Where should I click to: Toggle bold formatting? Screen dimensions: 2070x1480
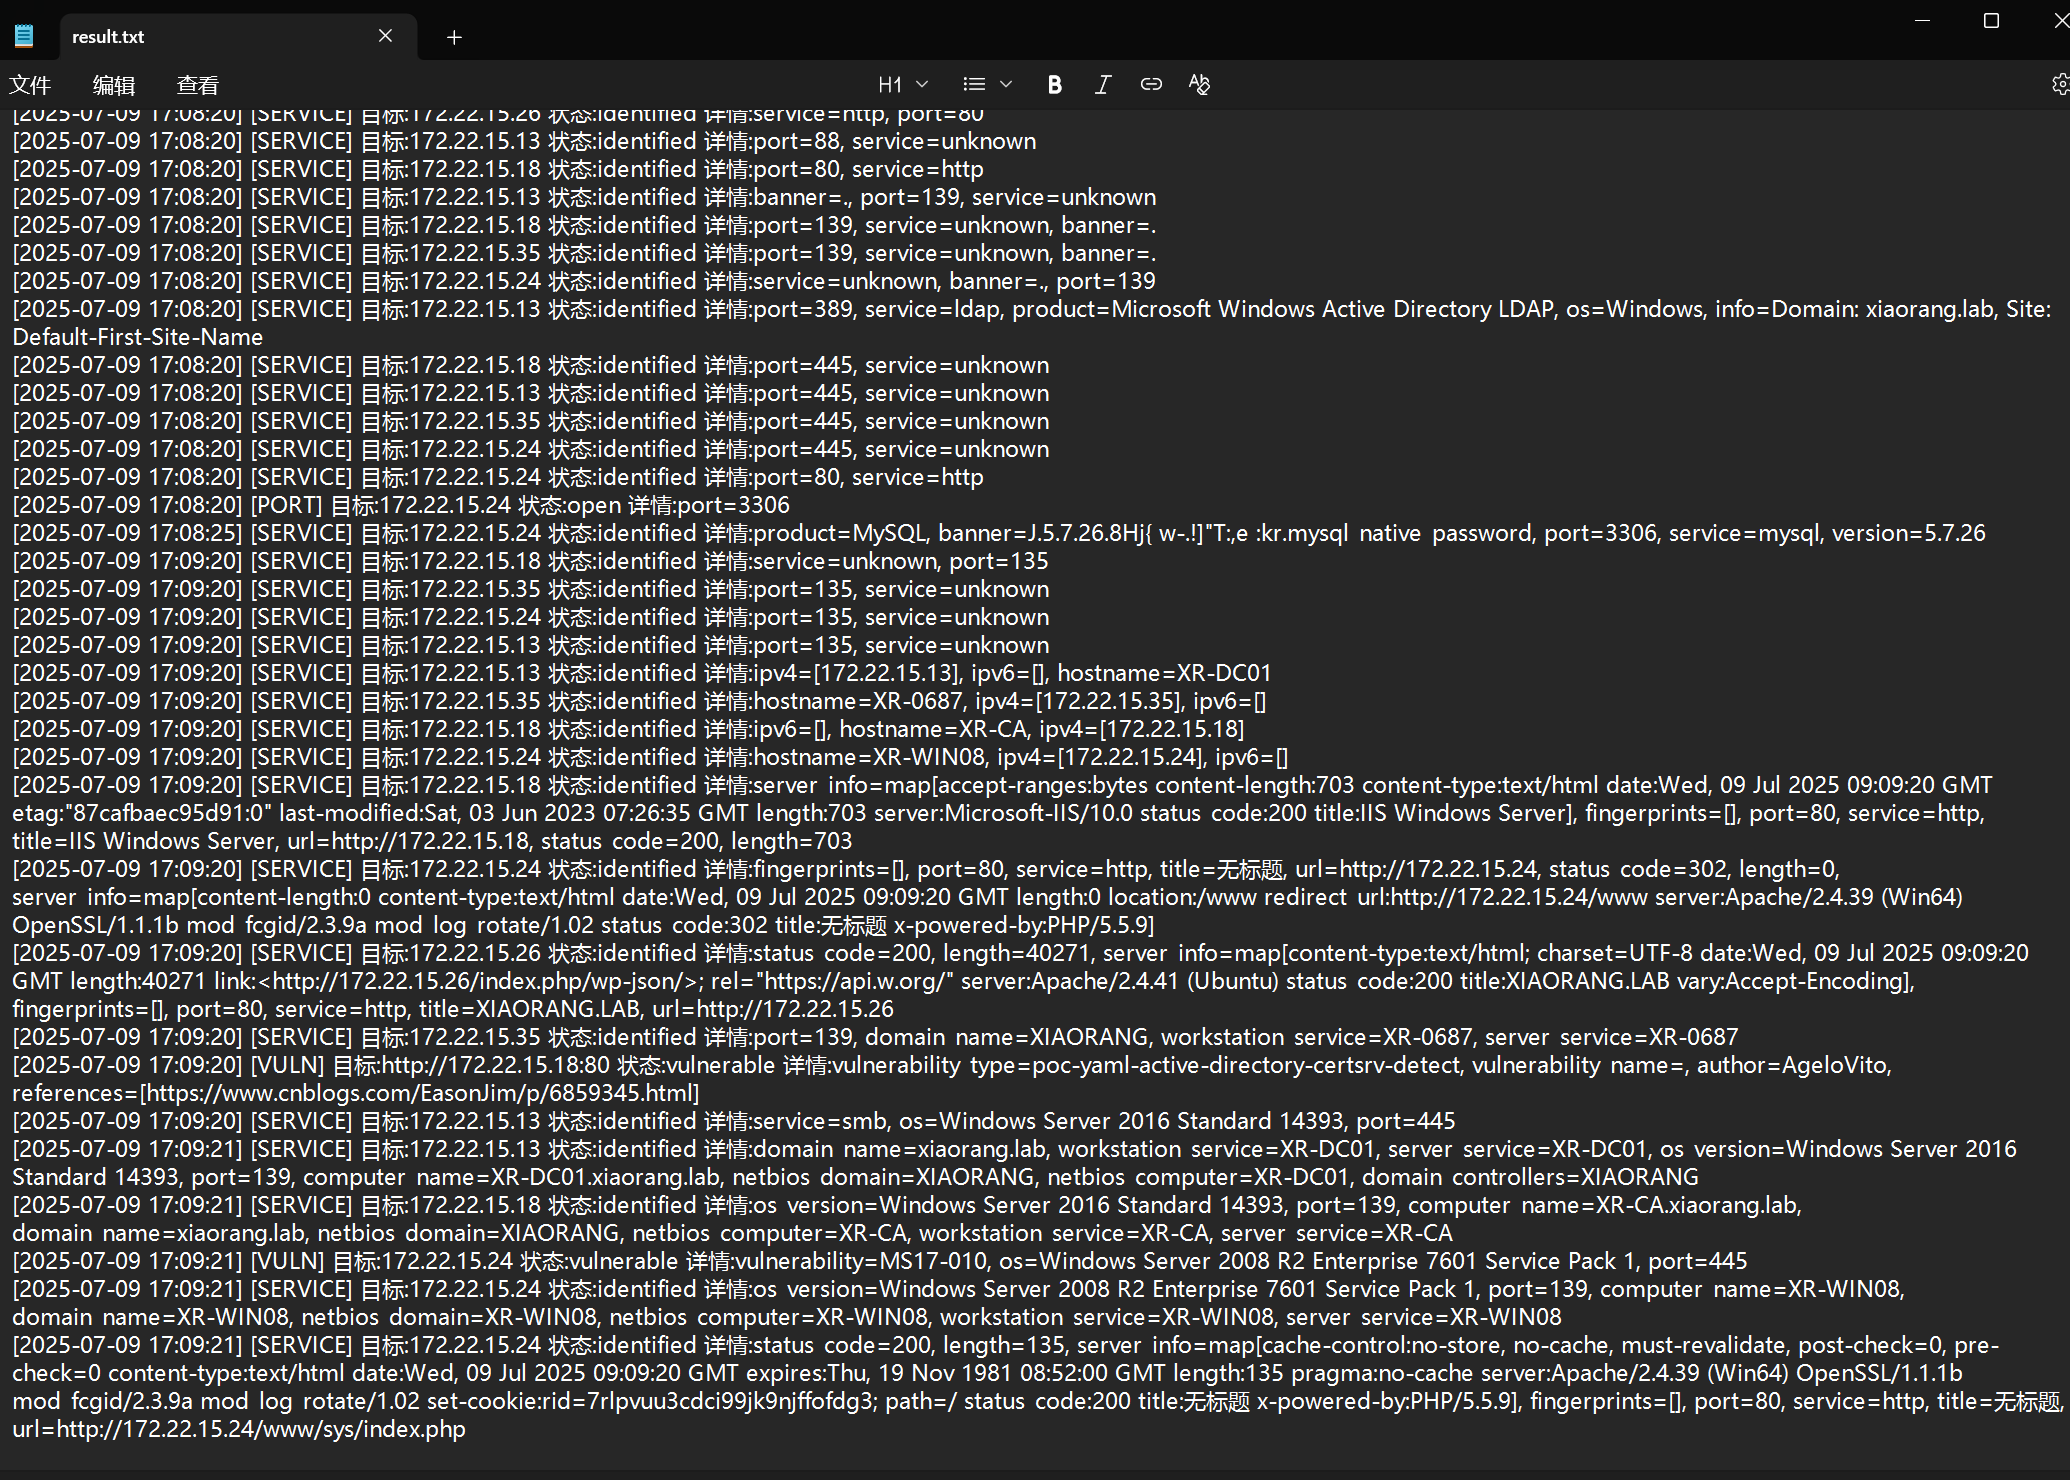tap(1054, 85)
